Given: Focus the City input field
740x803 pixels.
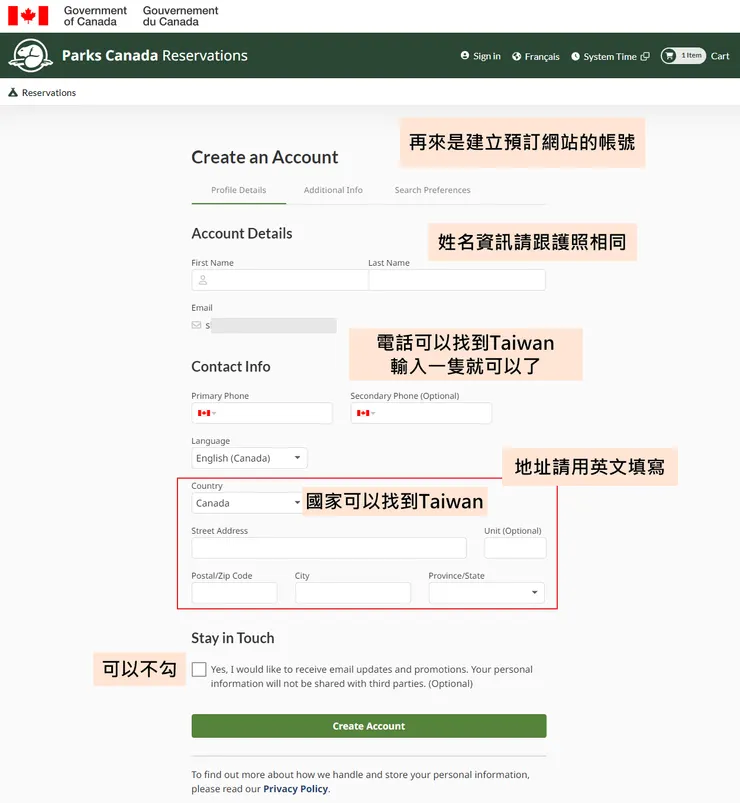Looking at the screenshot, I should pyautogui.click(x=353, y=593).
